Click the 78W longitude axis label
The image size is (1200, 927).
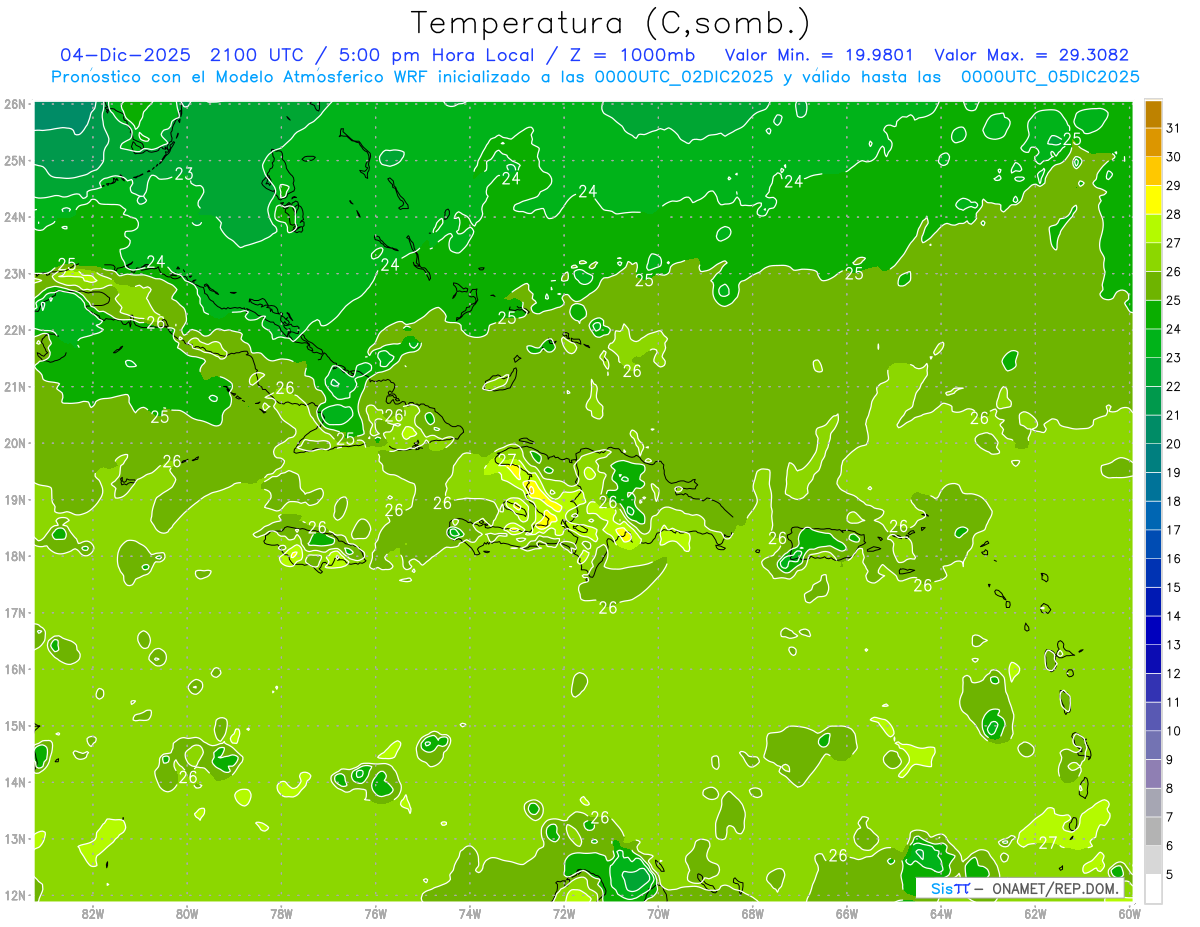[281, 912]
